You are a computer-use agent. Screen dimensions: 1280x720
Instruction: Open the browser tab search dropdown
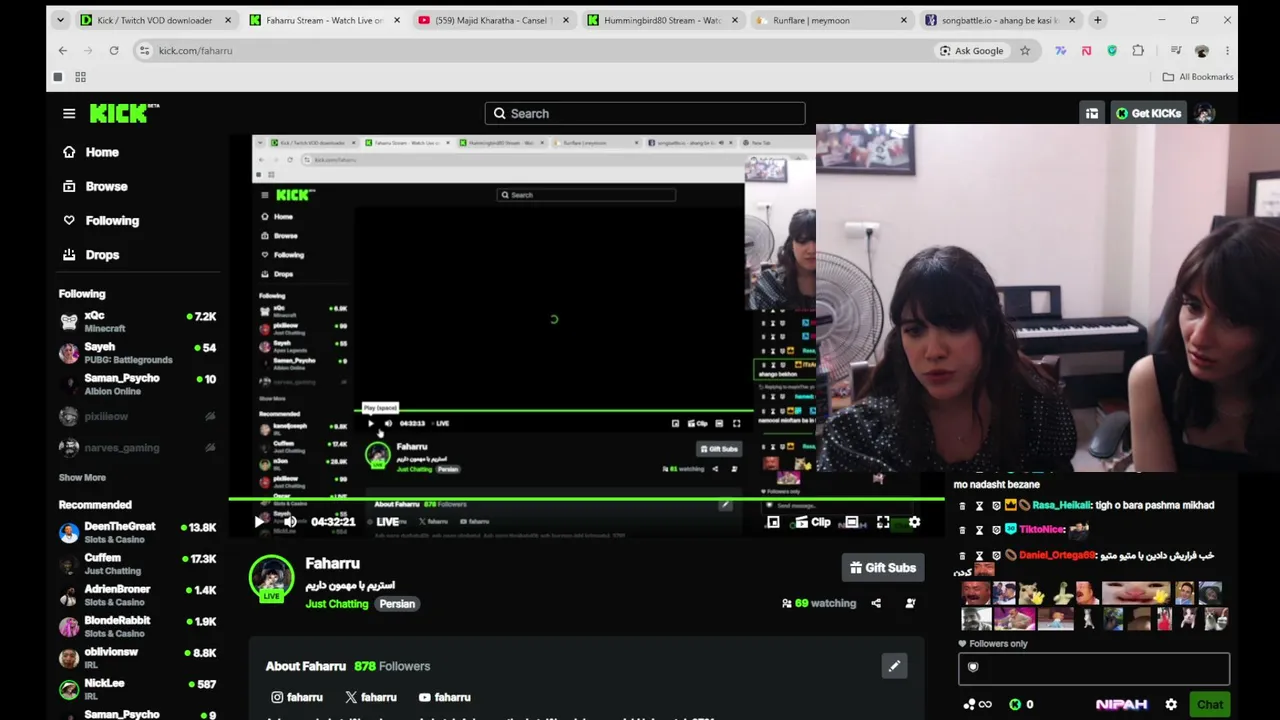[x=60, y=20]
